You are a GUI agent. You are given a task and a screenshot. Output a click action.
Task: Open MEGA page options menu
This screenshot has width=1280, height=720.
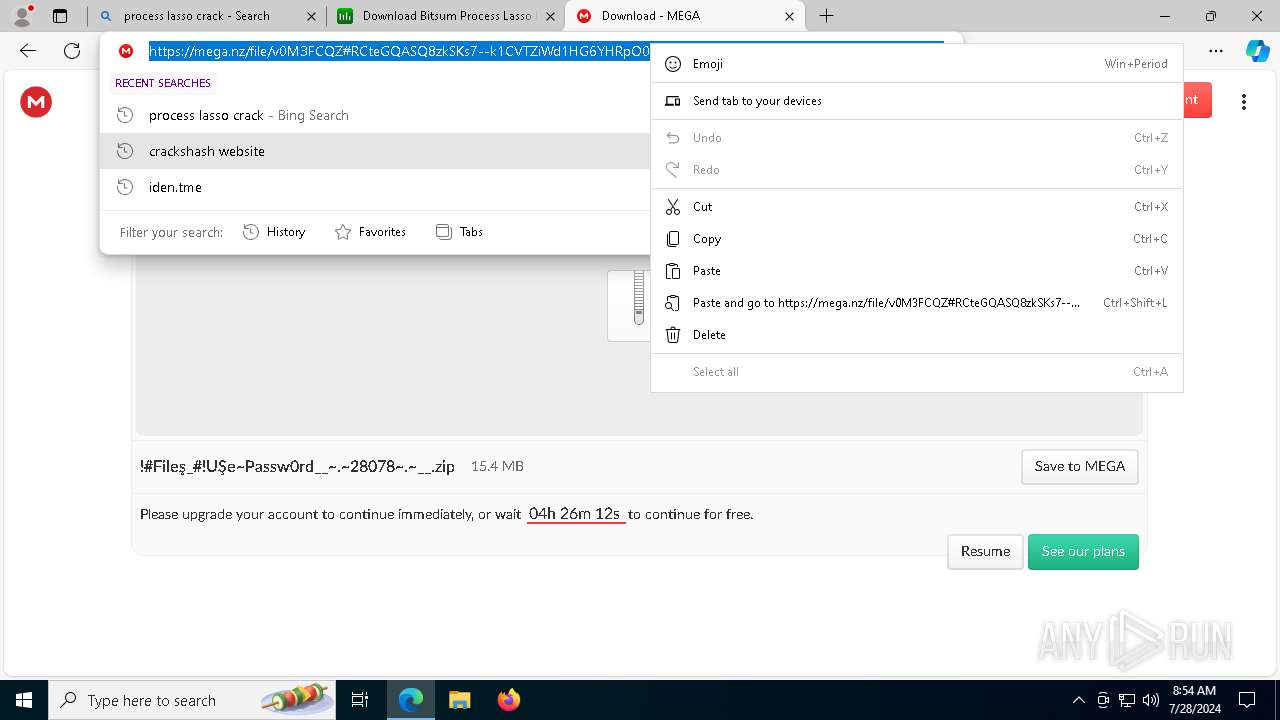click(1243, 102)
